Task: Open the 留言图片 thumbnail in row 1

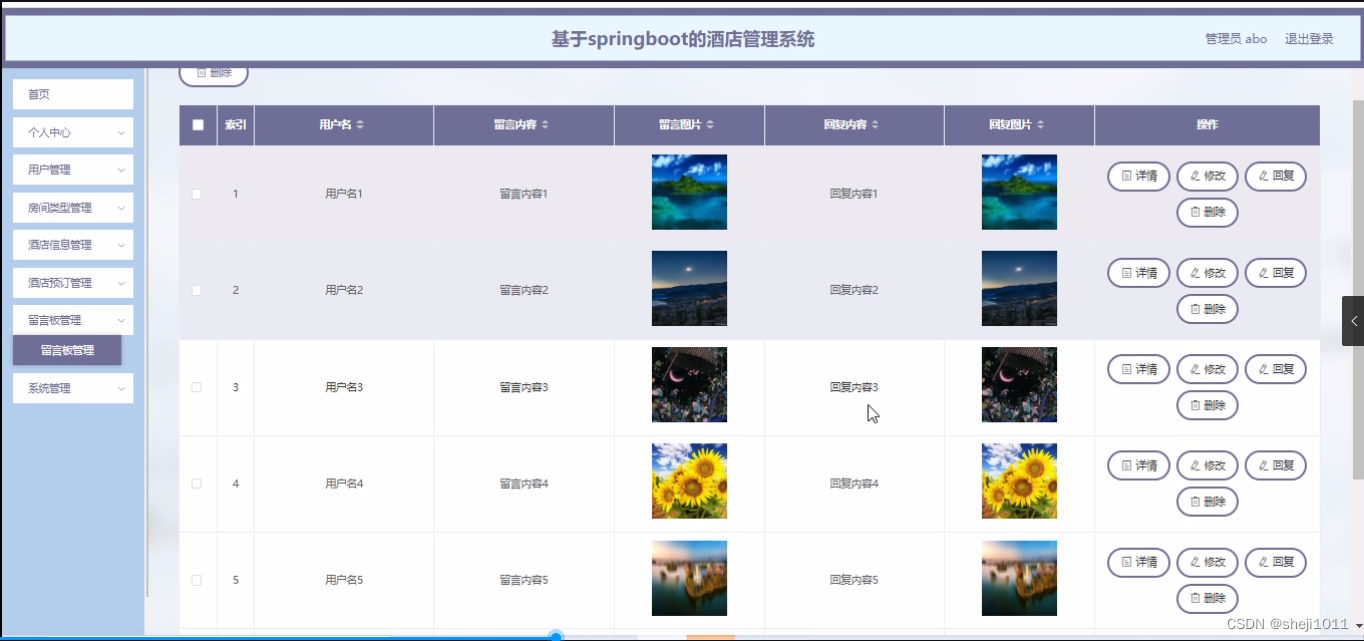Action: coord(689,191)
